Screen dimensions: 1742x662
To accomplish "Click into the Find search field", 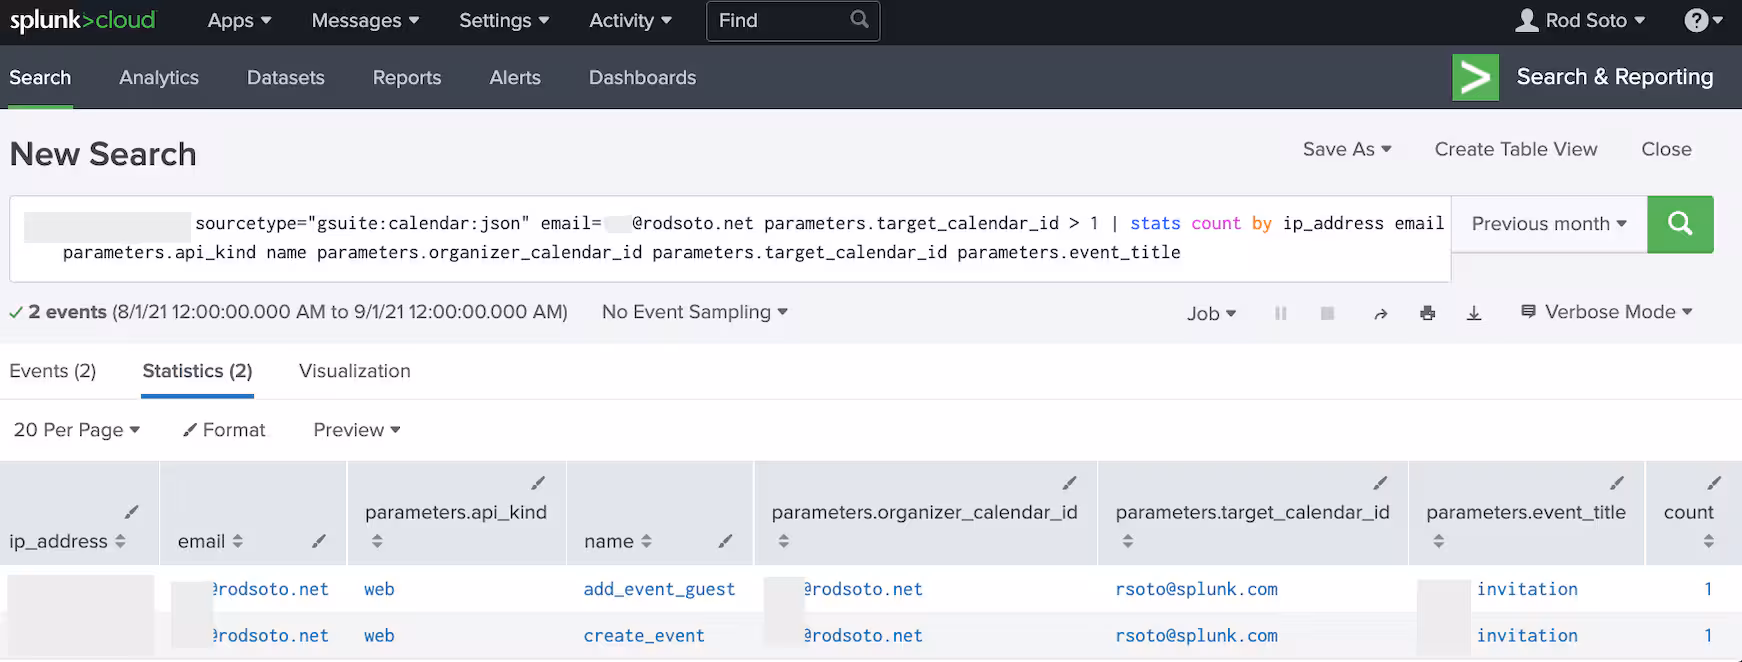I will (780, 21).
